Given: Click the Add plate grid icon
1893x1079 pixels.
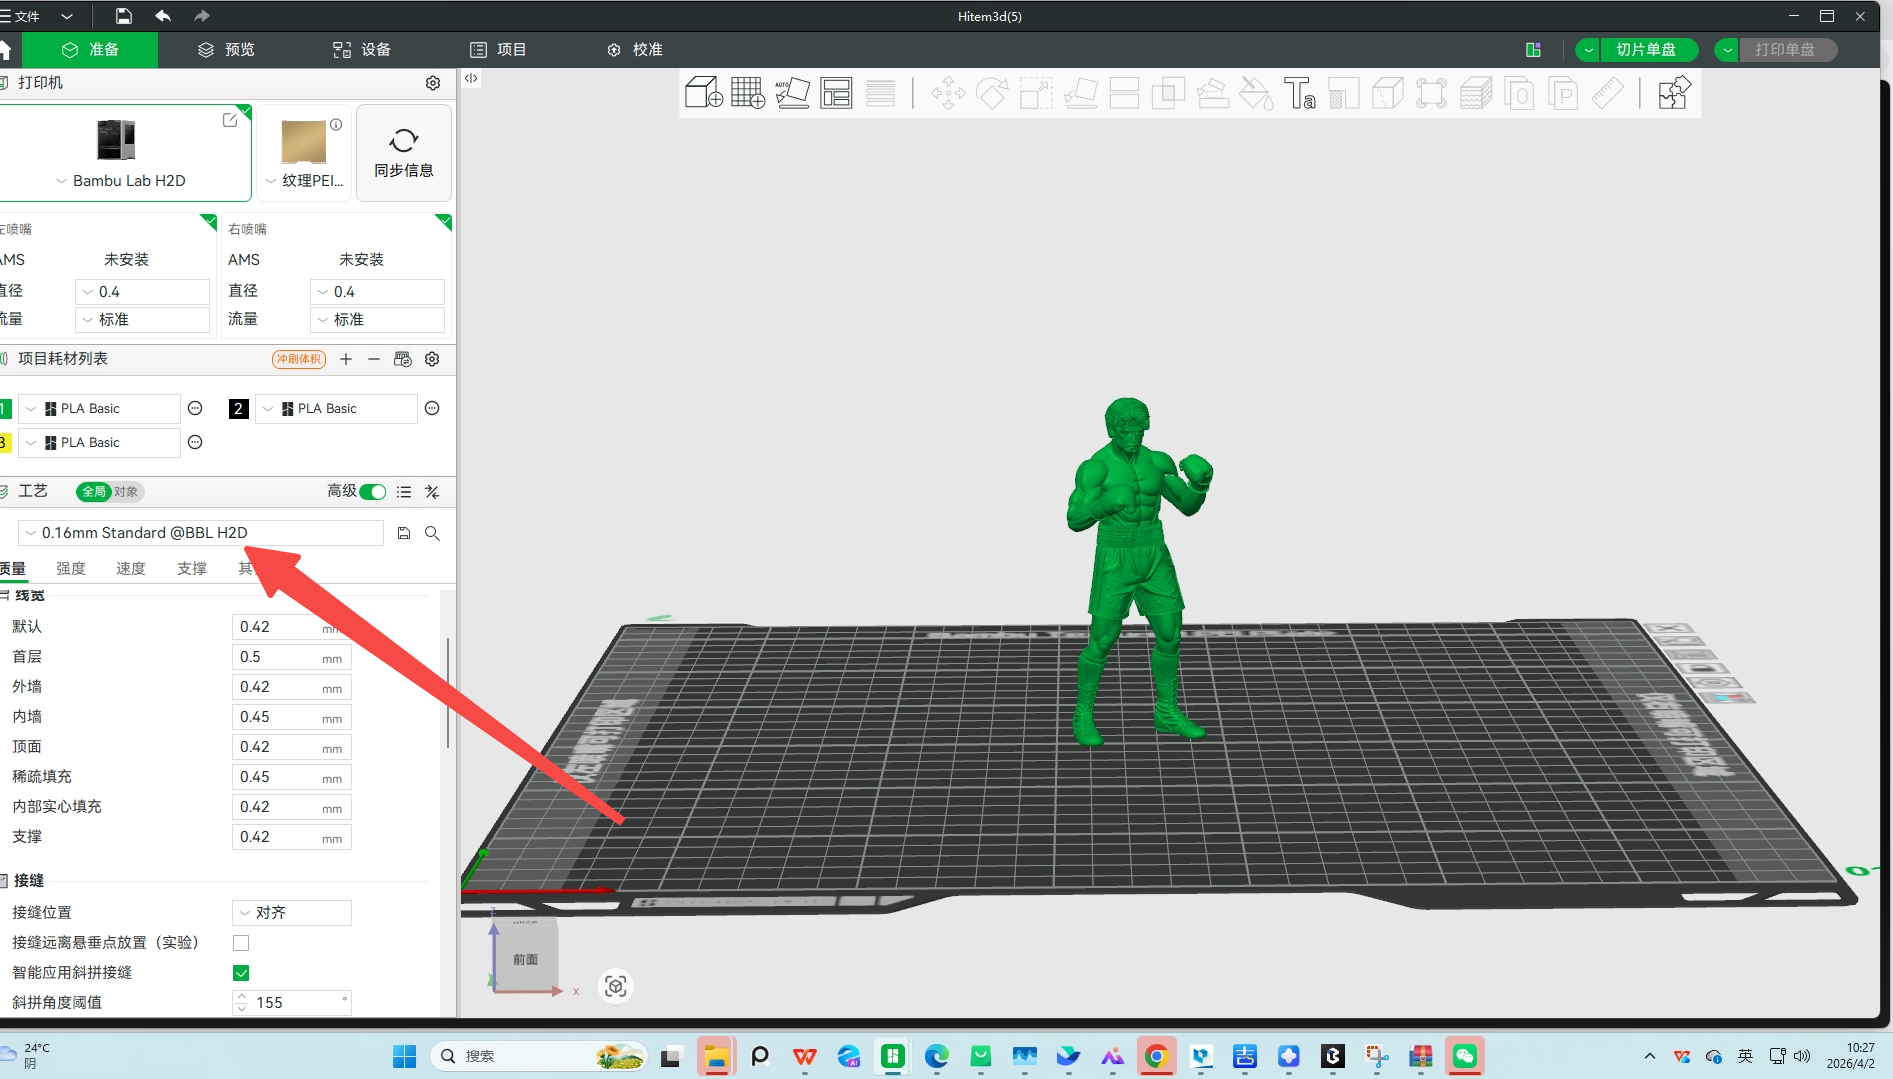Looking at the screenshot, I should point(747,93).
